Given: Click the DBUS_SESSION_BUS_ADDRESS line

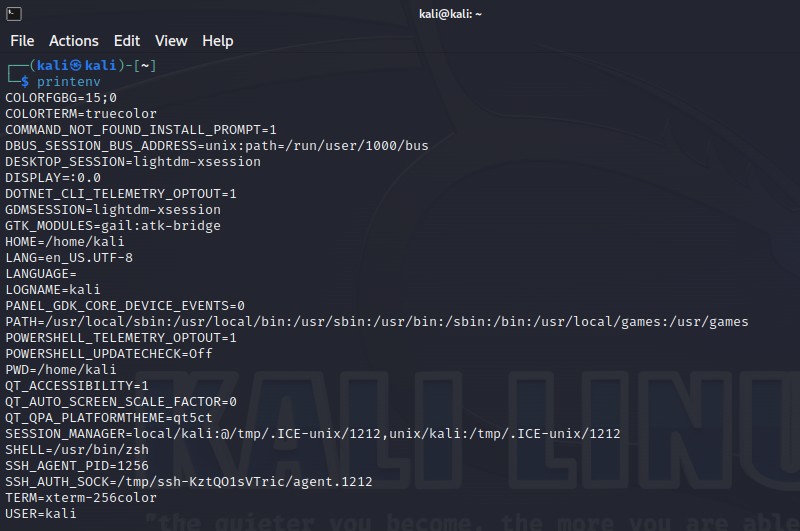Looking at the screenshot, I should click(217, 145).
